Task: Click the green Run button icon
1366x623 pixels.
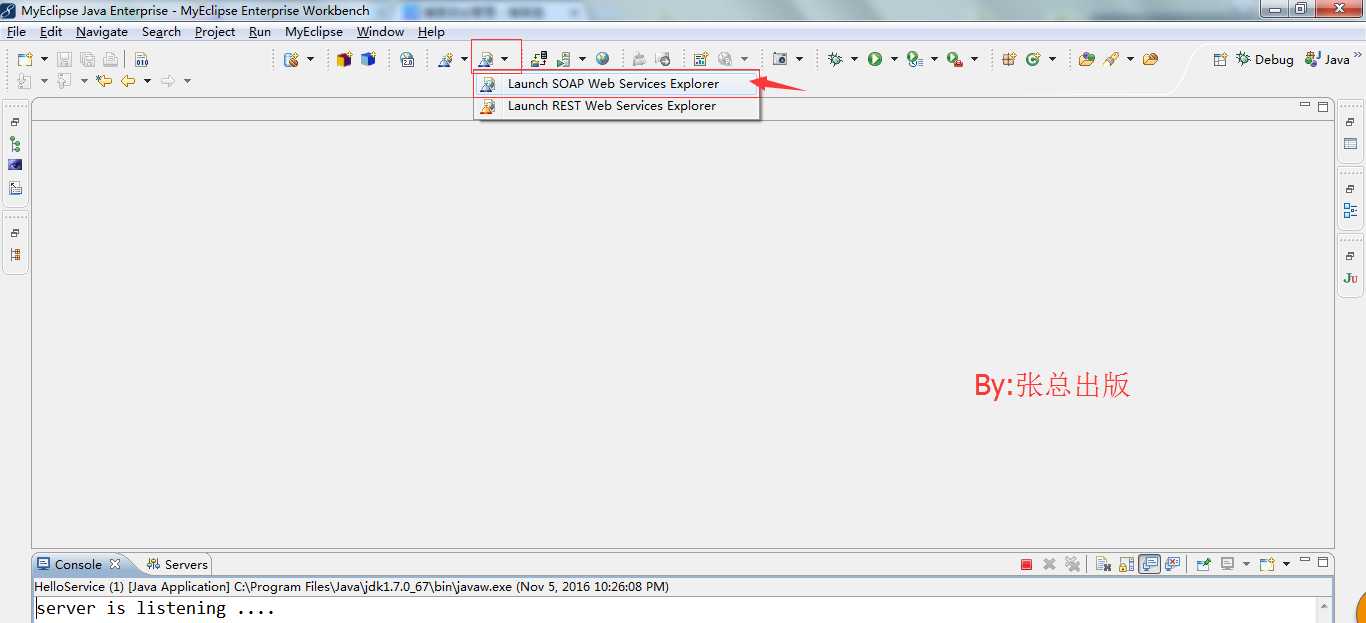Action: click(875, 59)
